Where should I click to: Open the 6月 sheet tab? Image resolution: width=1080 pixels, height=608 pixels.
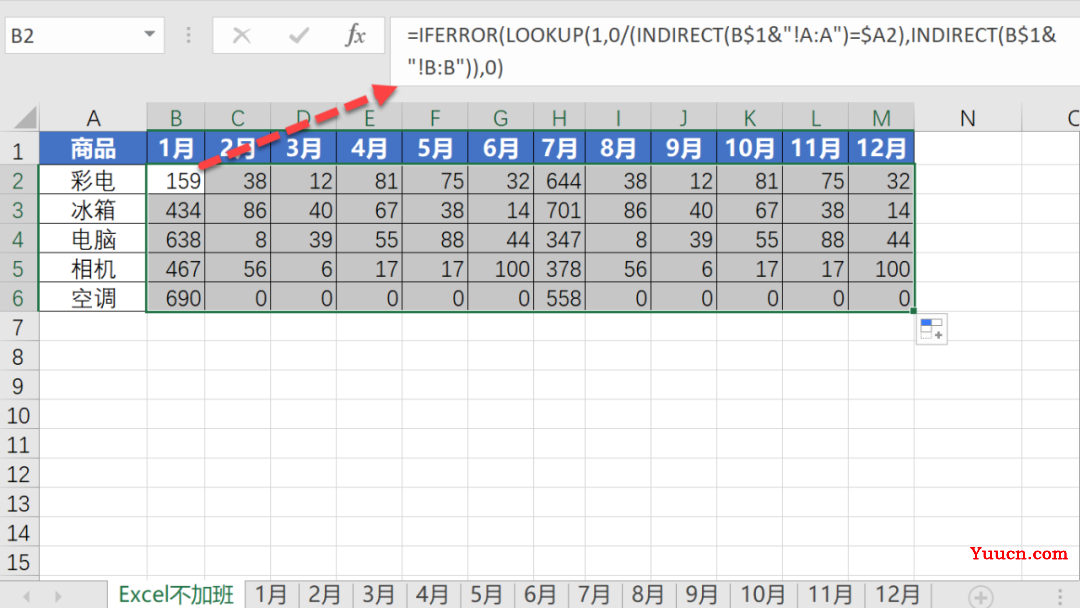click(539, 594)
